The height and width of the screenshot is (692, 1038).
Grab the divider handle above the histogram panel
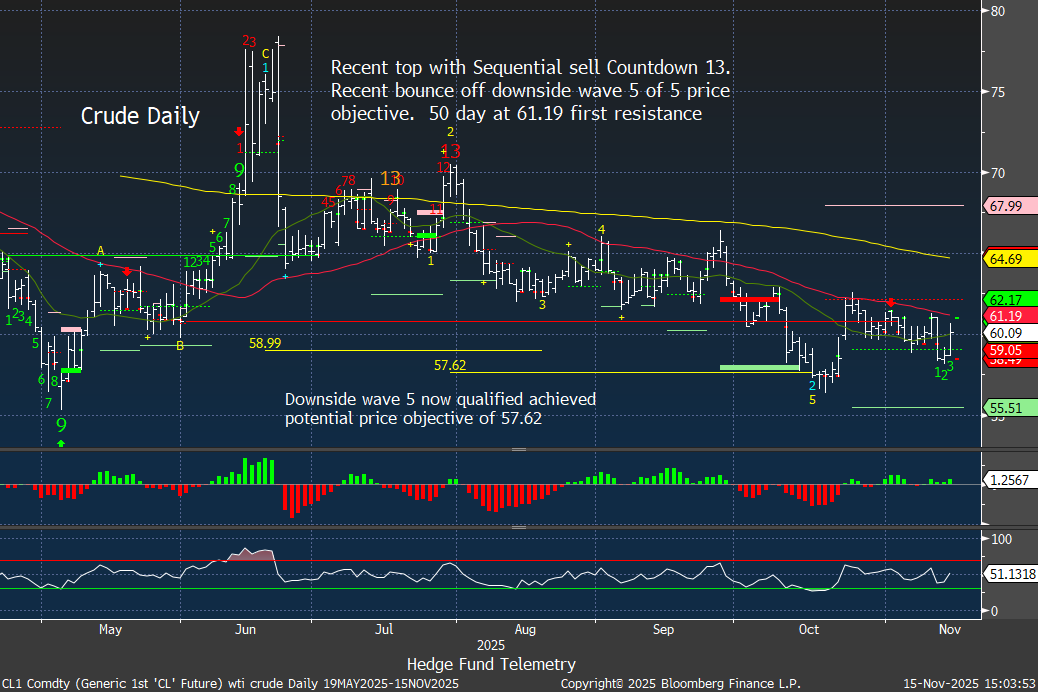(519, 451)
